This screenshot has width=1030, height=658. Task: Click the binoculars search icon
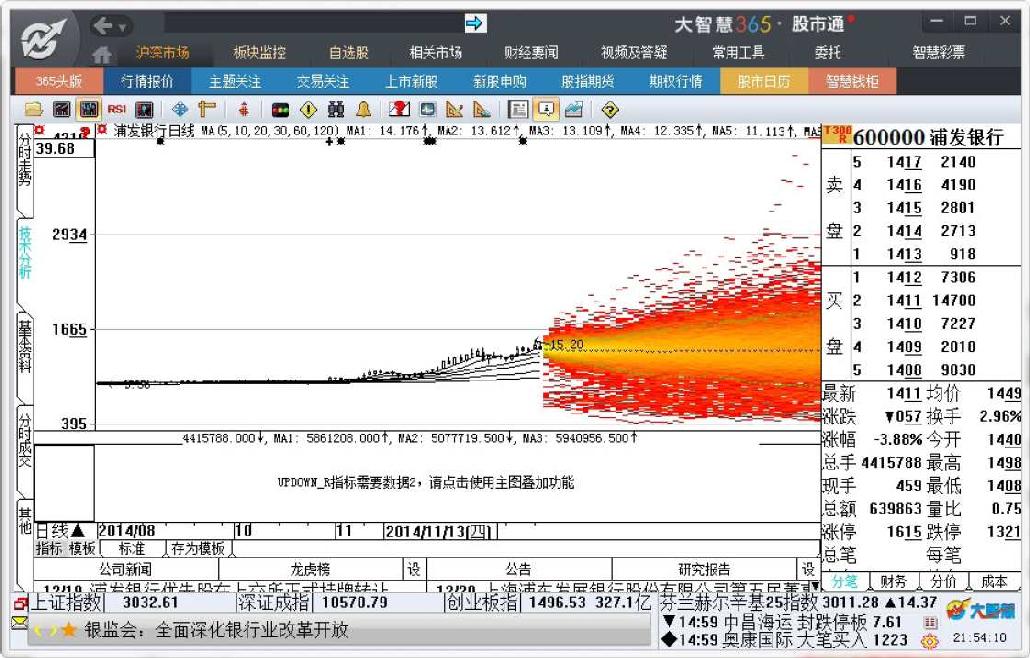pyautogui.click(x=336, y=109)
